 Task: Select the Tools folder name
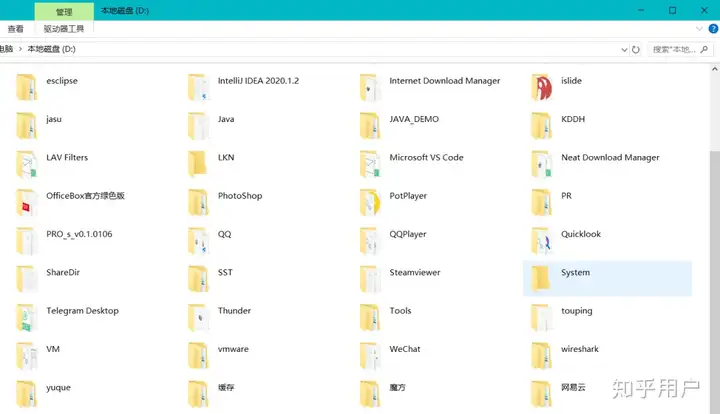400,311
